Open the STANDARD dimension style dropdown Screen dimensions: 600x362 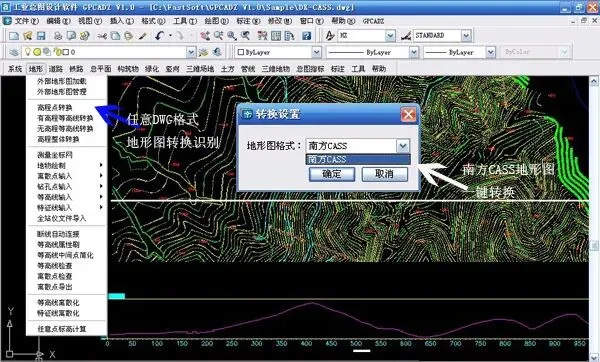[x=466, y=36]
